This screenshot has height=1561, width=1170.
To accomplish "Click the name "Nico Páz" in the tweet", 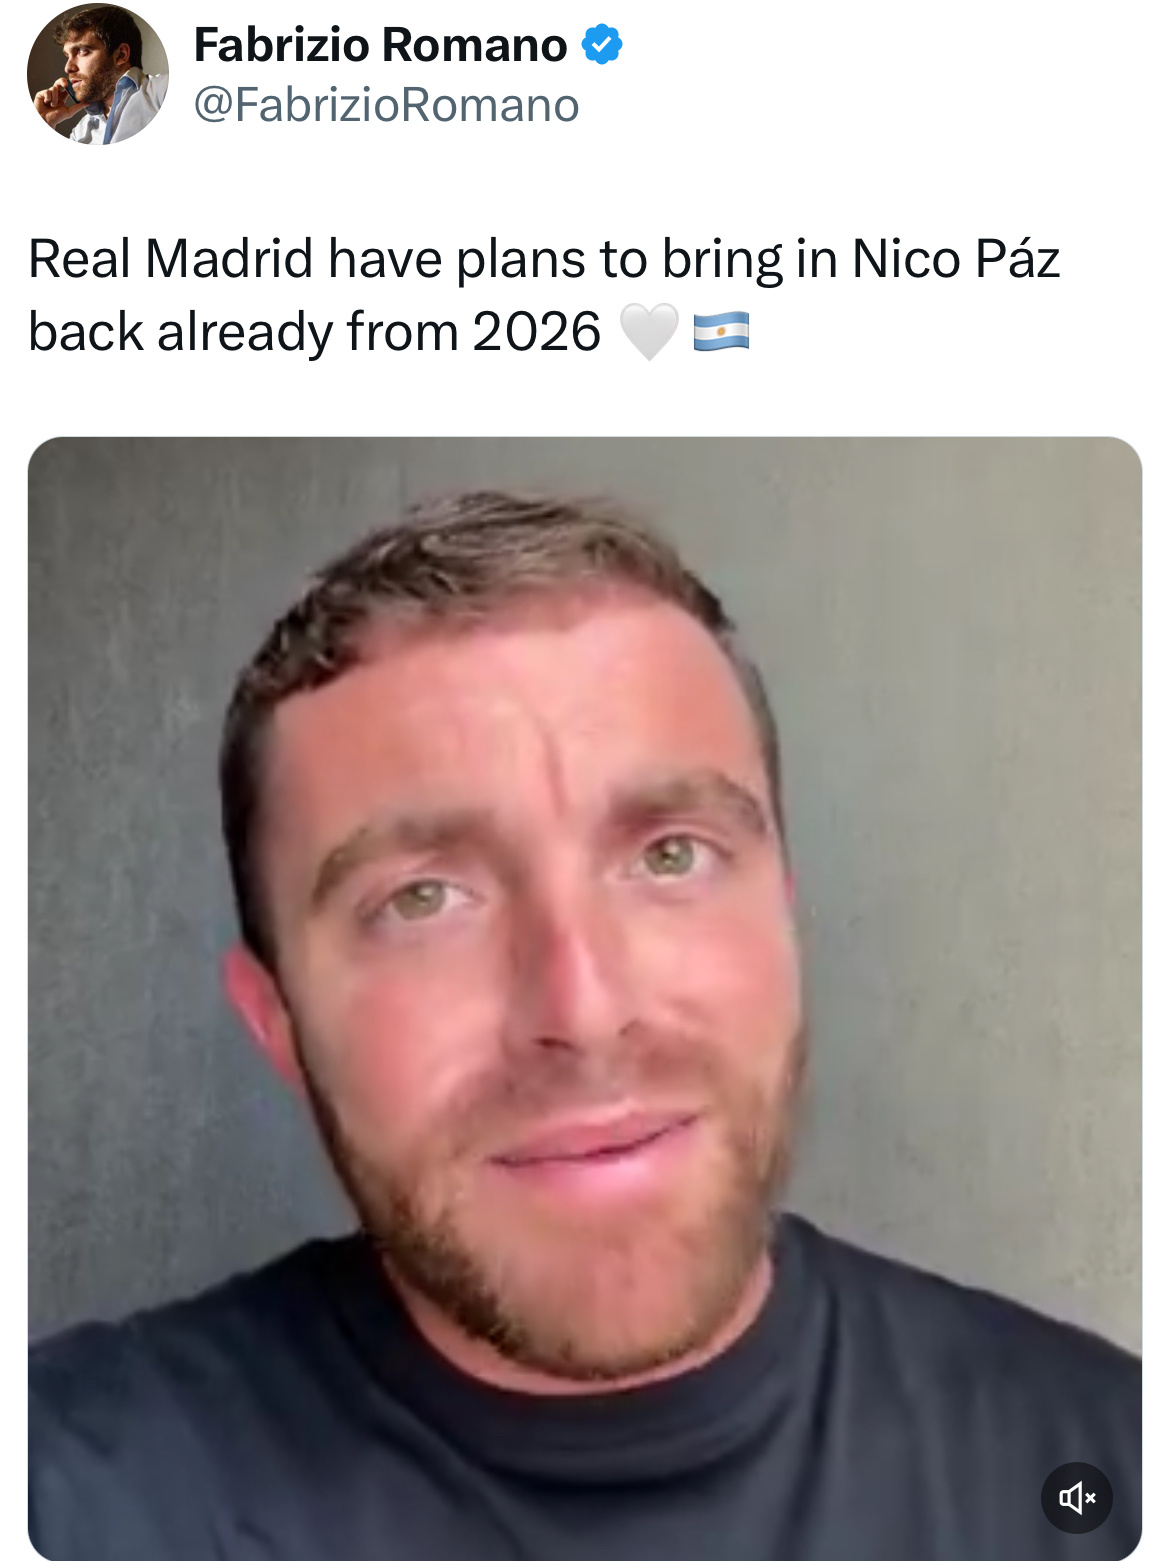I will (955, 259).
